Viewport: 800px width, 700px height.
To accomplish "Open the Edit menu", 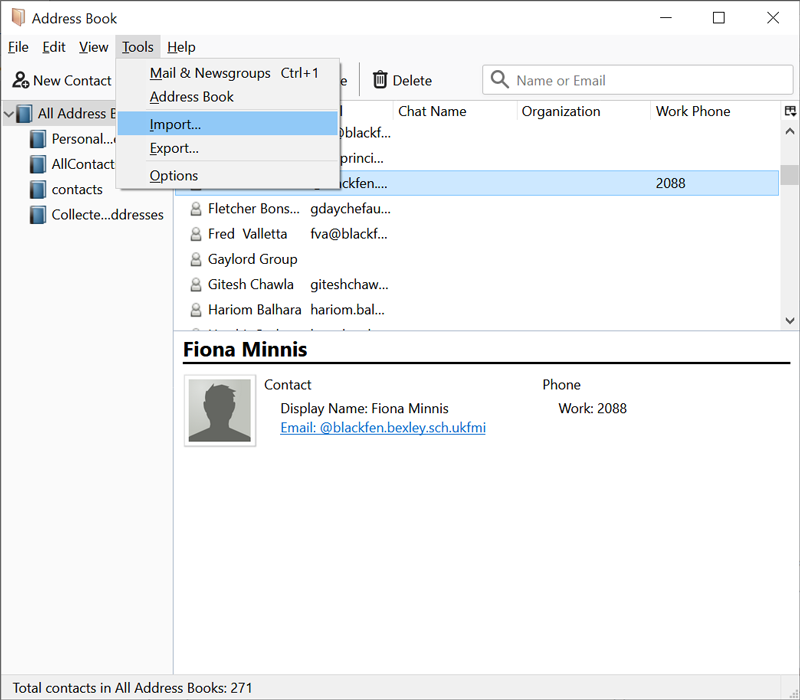I will tap(54, 47).
